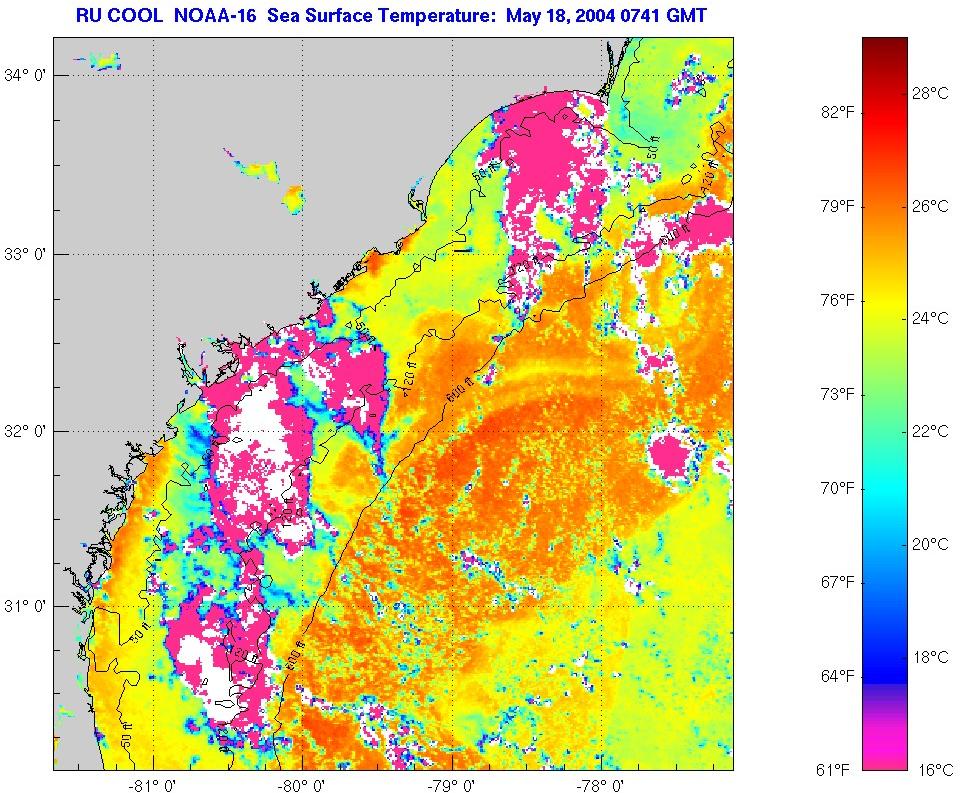The width and height of the screenshot is (960, 793).
Task: Click the 61°F colorbar label
Action: click(834, 770)
